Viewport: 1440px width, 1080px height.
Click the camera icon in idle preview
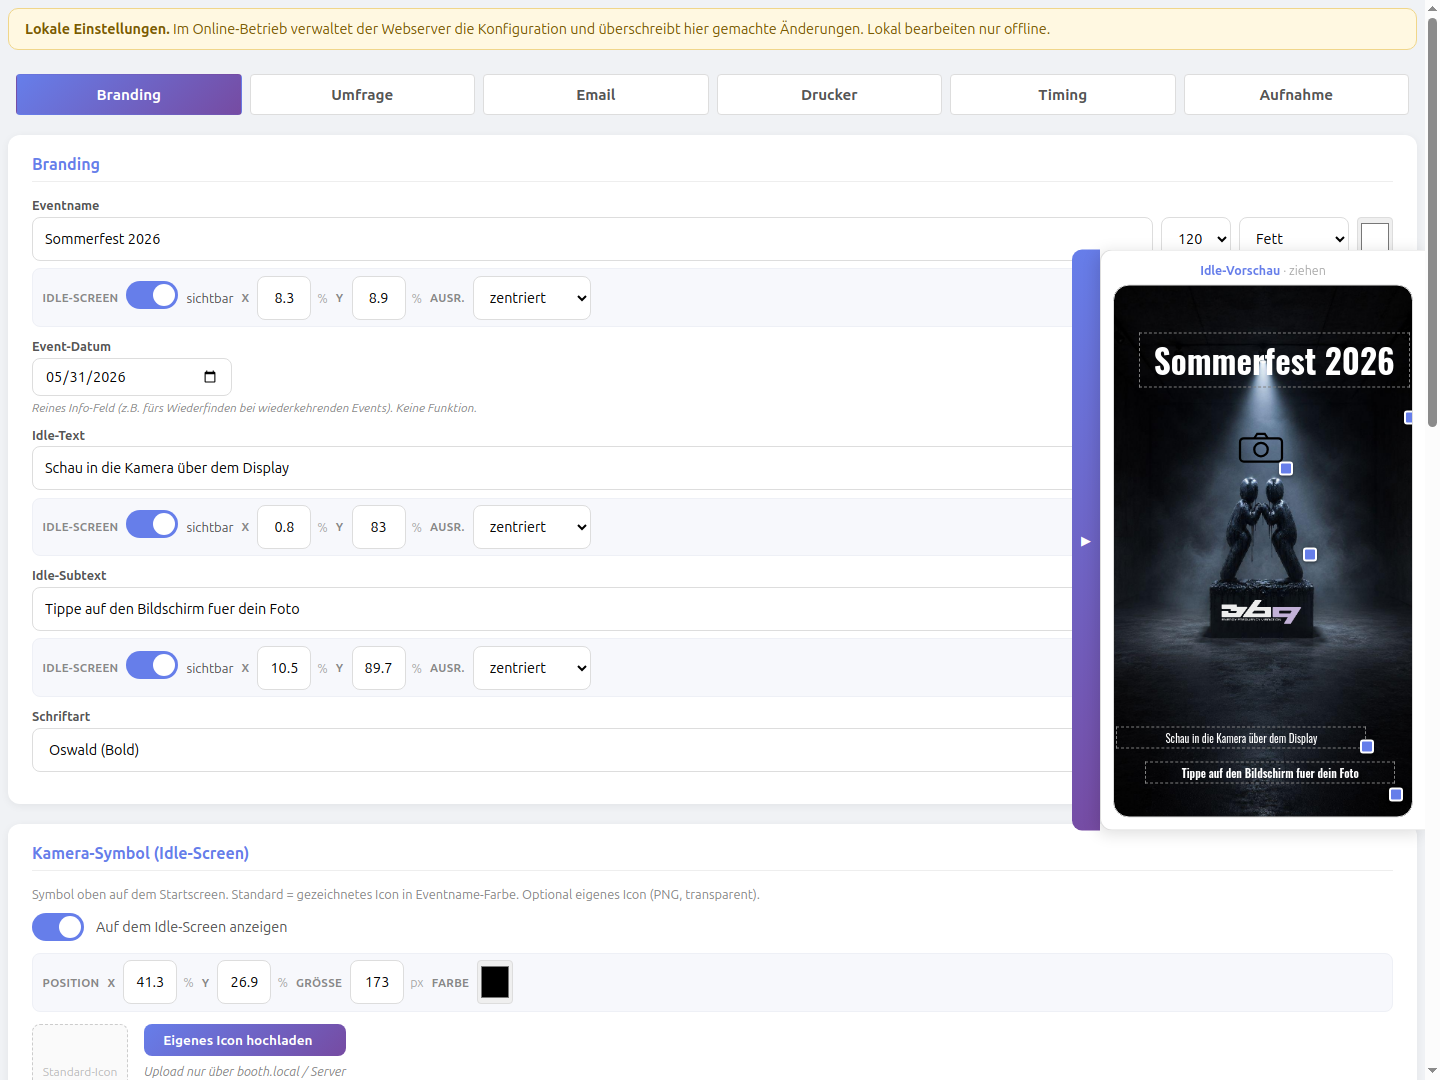click(1261, 448)
